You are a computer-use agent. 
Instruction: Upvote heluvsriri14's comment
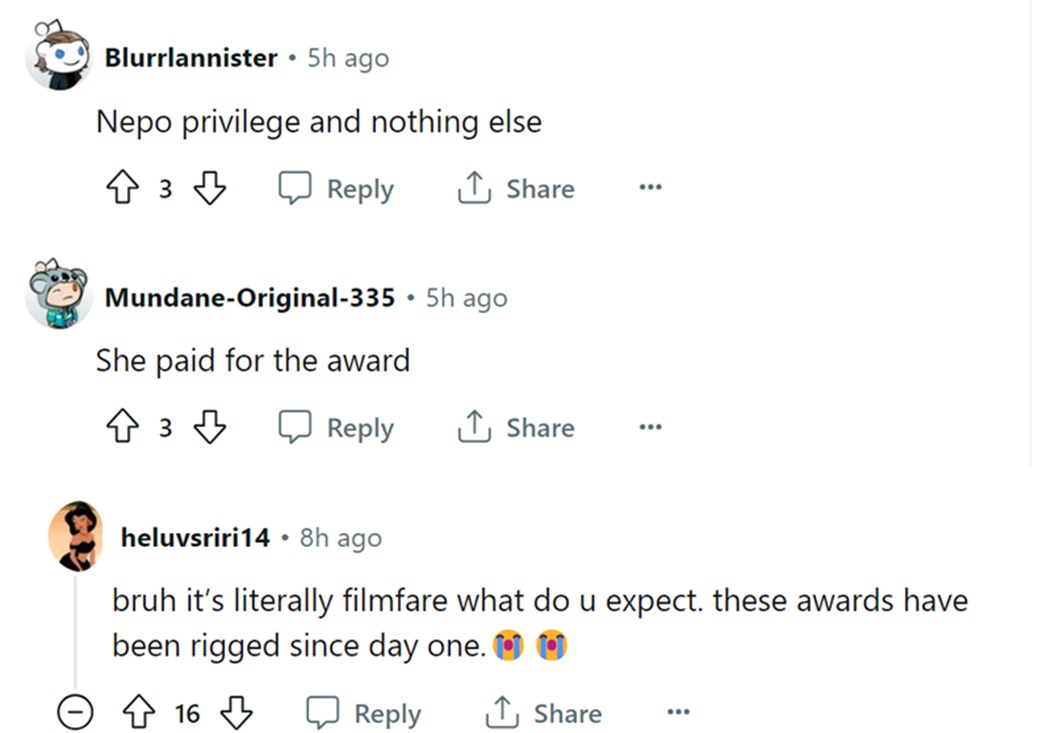(138, 713)
